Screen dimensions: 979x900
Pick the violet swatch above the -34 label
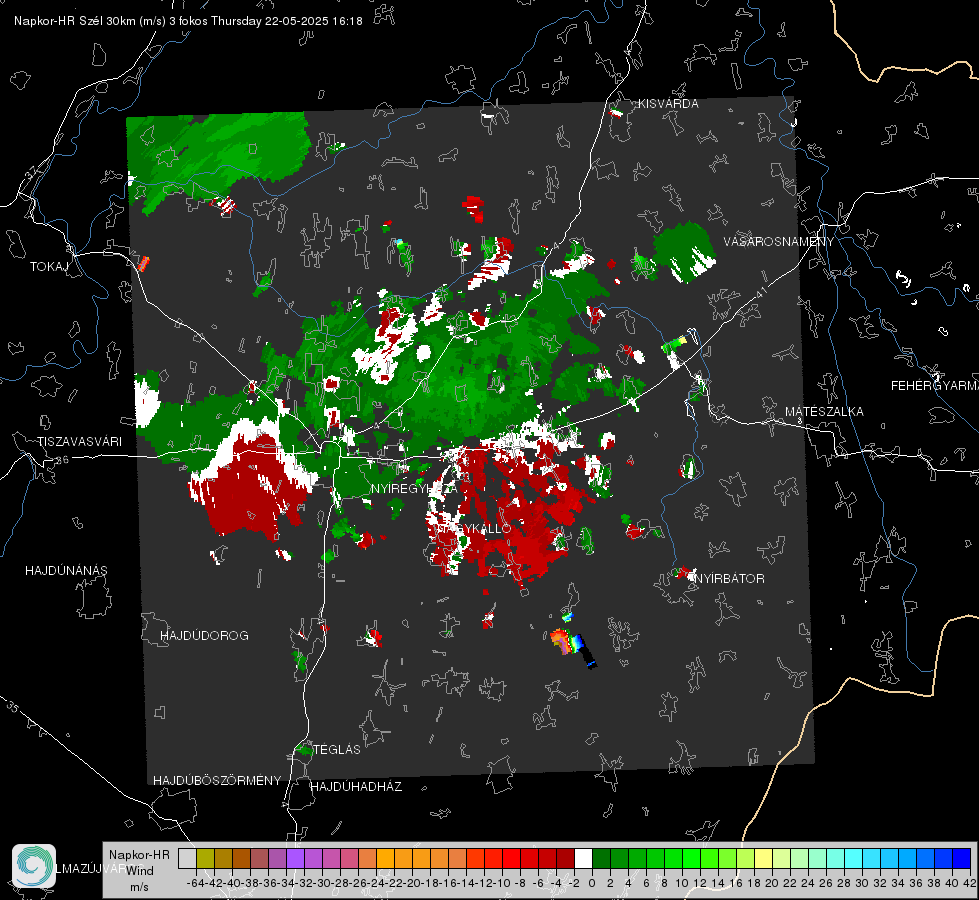(295, 858)
